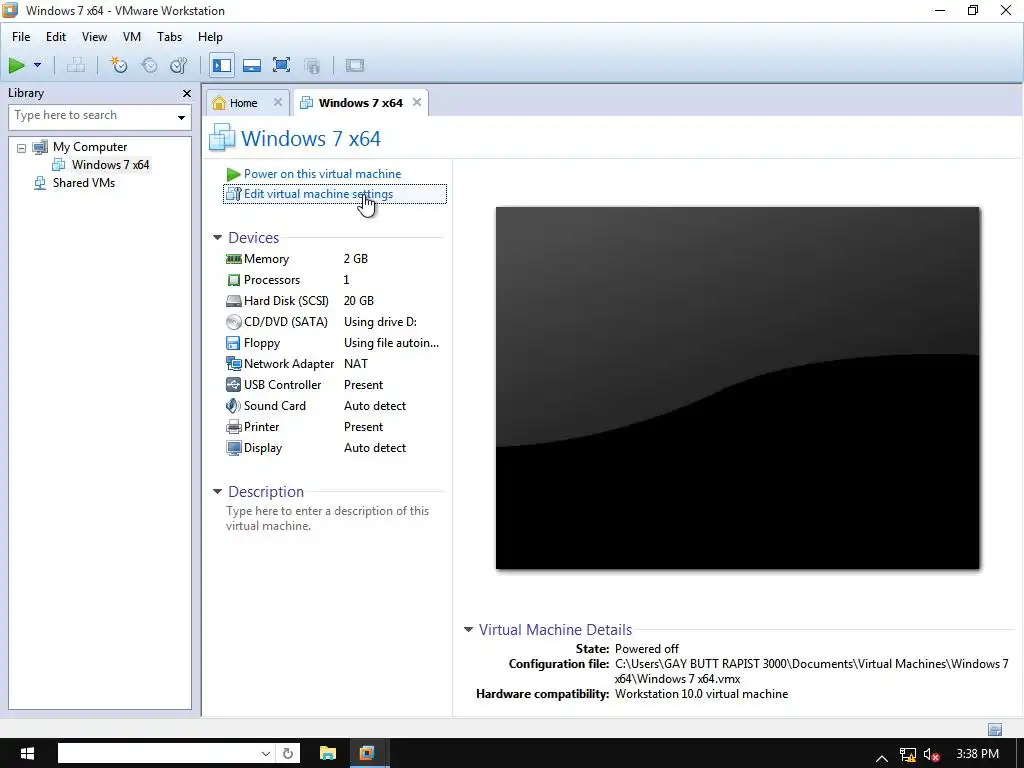Image resolution: width=1024 pixels, height=768 pixels.
Task: Click the muted volume tray icon
Action: click(x=932, y=755)
